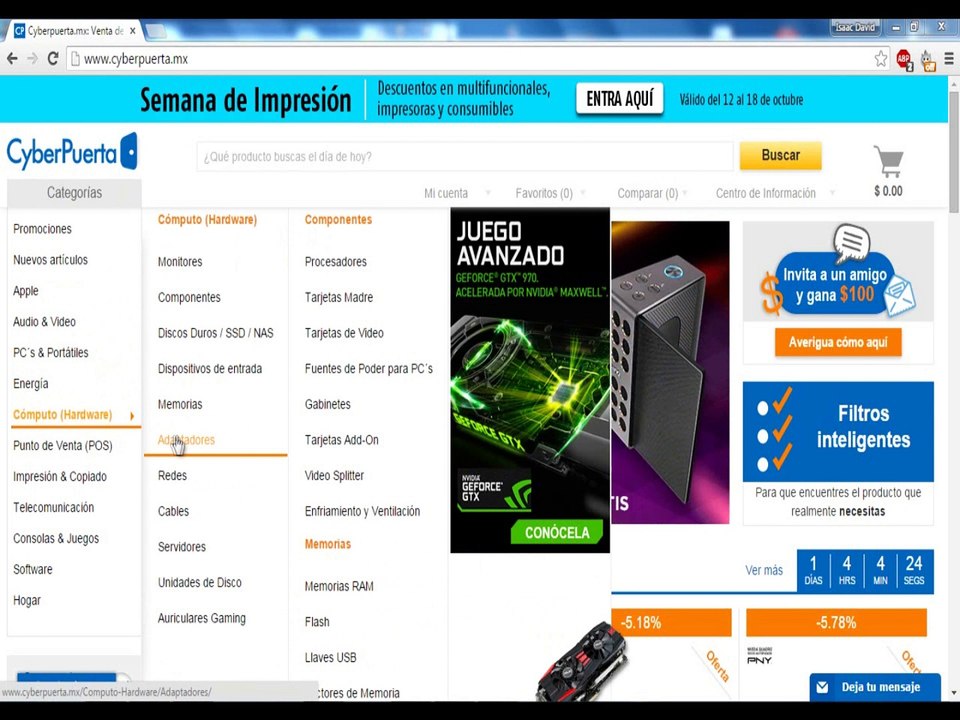Click the Isaac David profile button
This screenshot has height=720, width=960.
coord(855,27)
